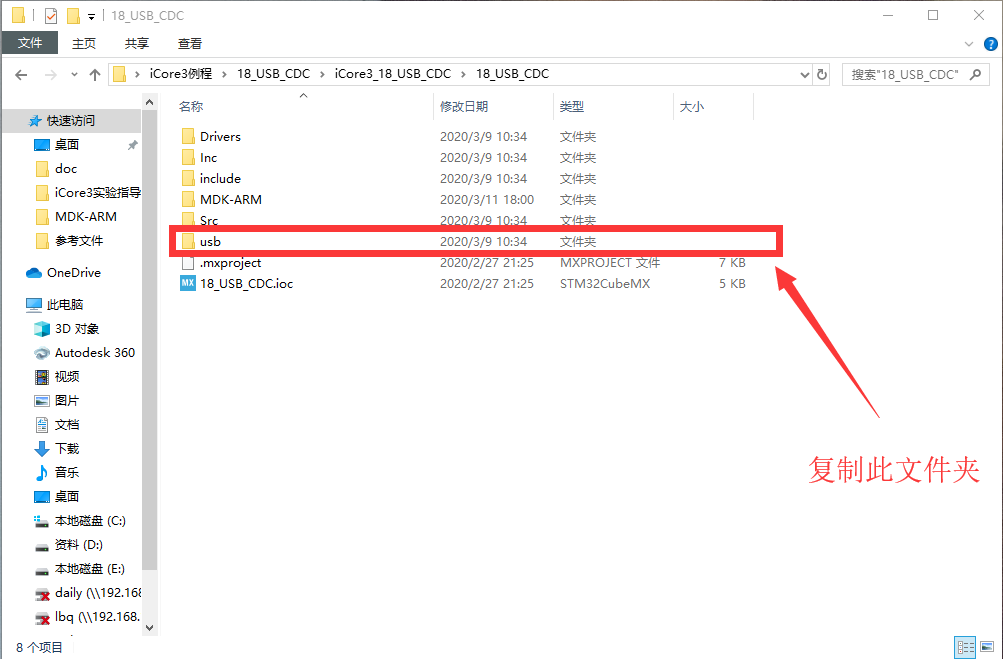
Task: Open the 共享 ribbon tab
Action: 137,43
